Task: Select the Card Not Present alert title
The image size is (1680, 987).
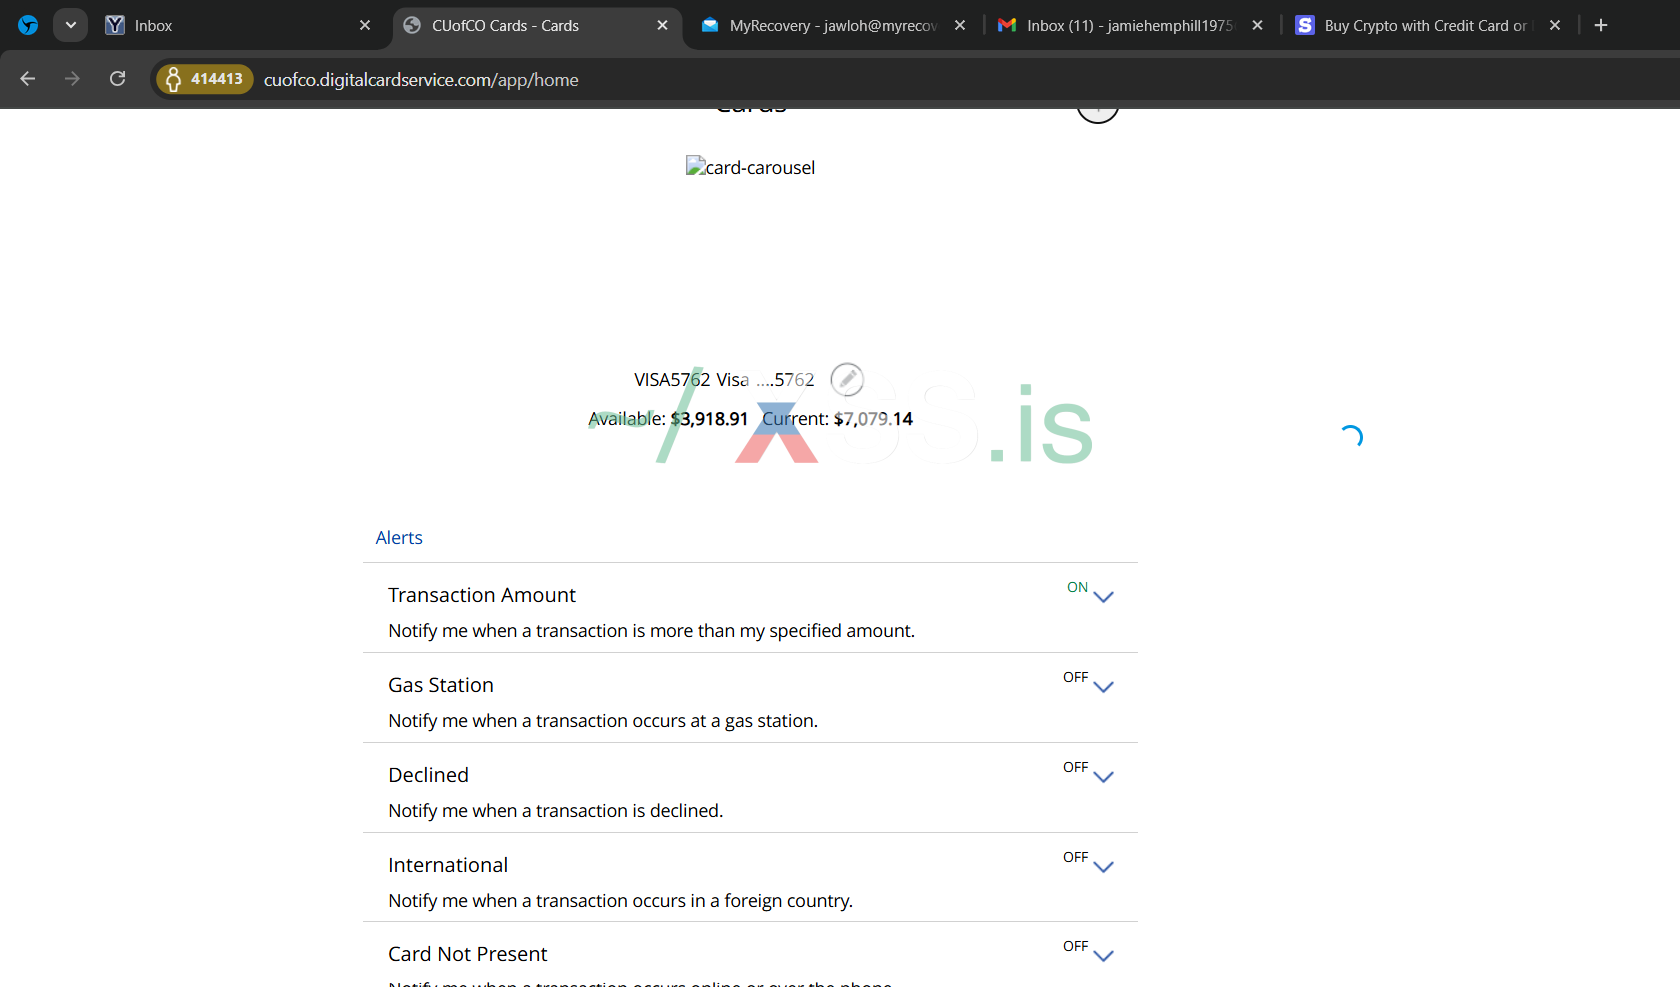Action: tap(468, 954)
